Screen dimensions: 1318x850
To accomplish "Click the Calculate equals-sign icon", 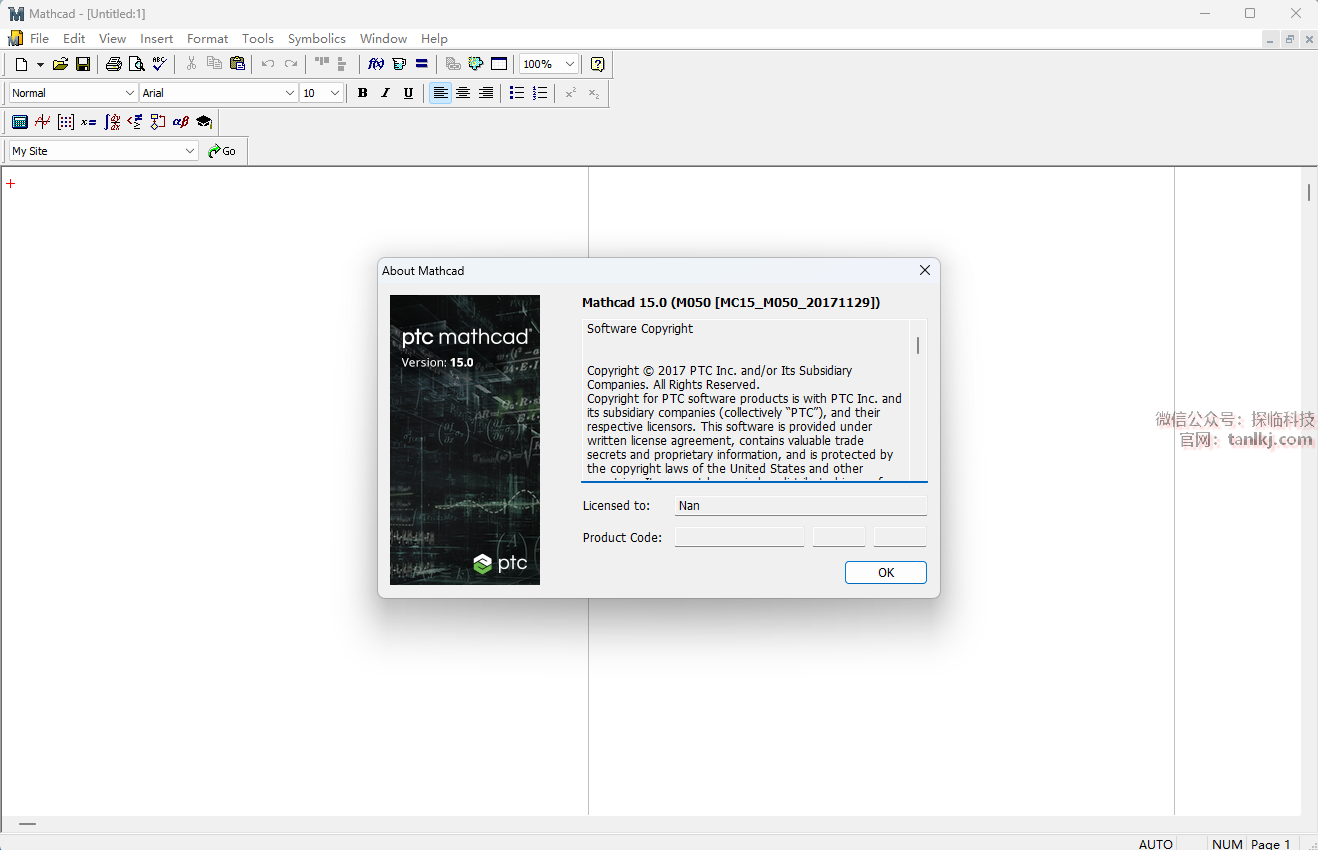I will point(422,64).
